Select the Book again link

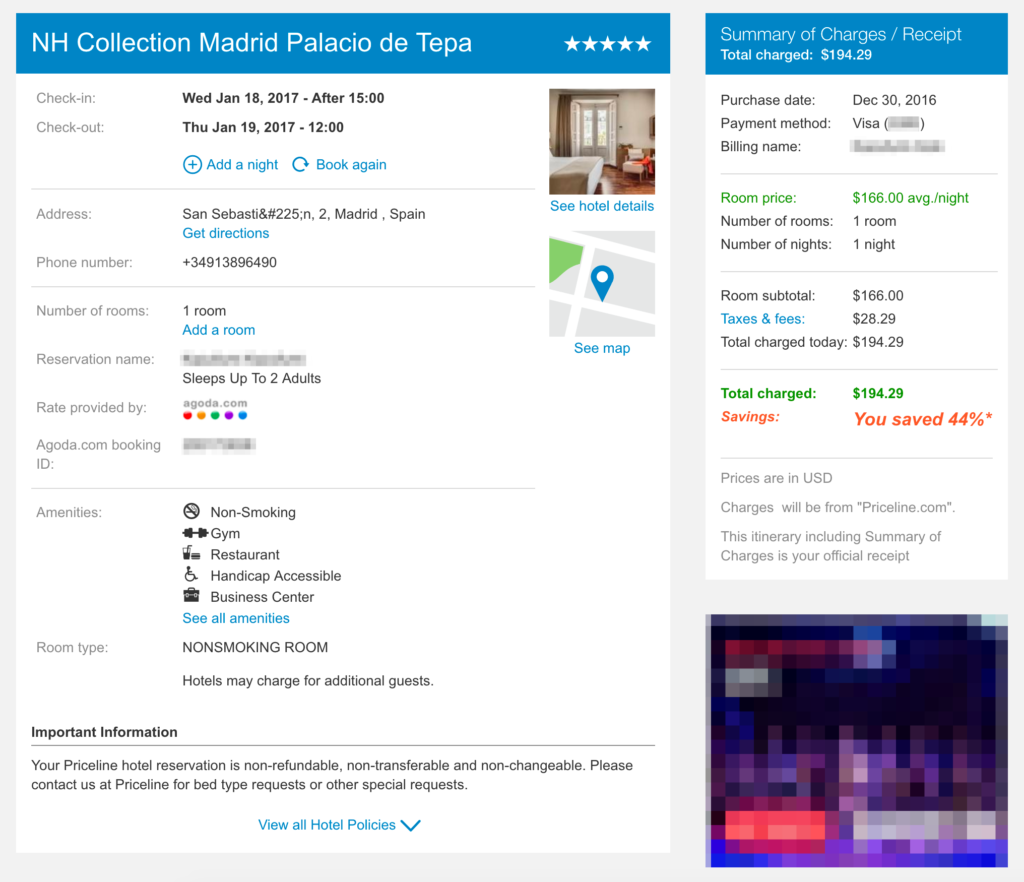point(351,165)
